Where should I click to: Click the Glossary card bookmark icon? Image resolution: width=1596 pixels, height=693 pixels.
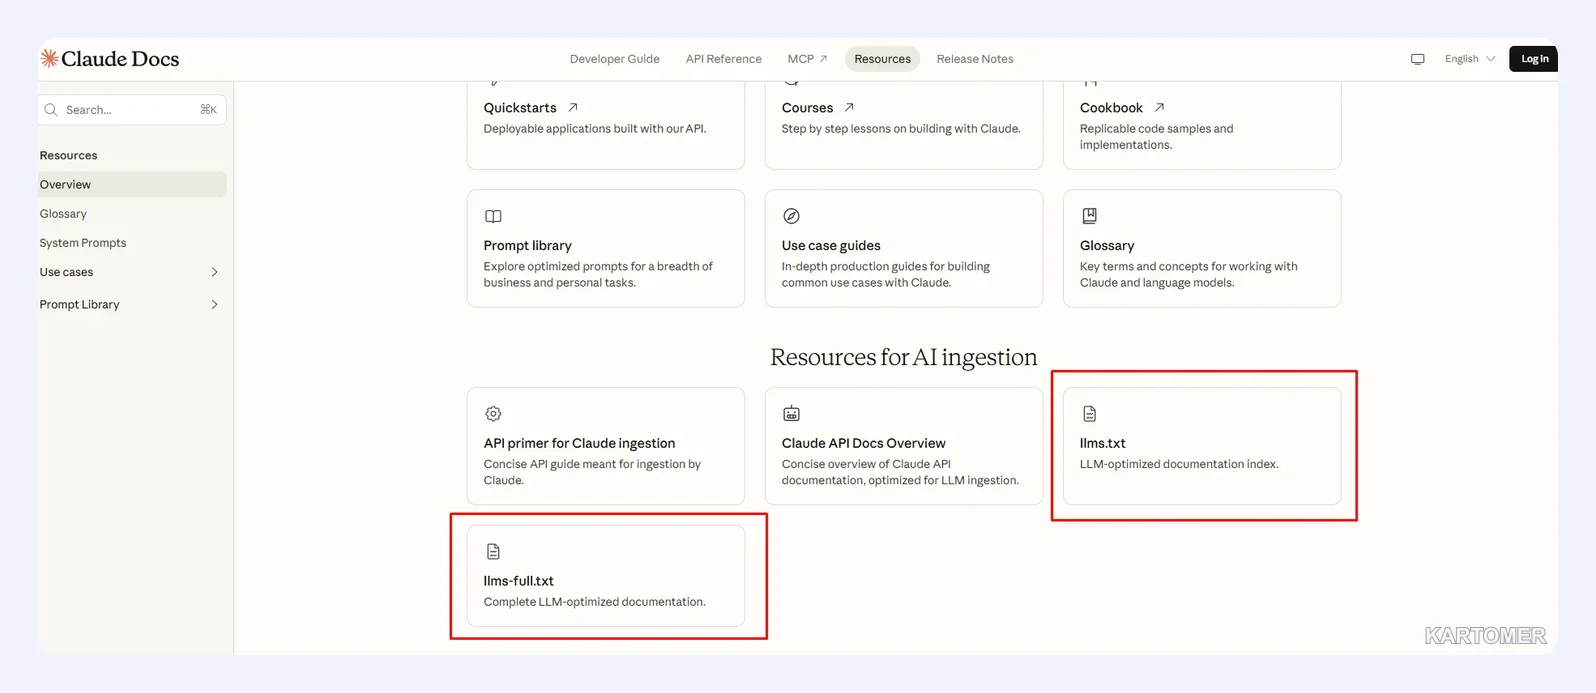click(1089, 216)
